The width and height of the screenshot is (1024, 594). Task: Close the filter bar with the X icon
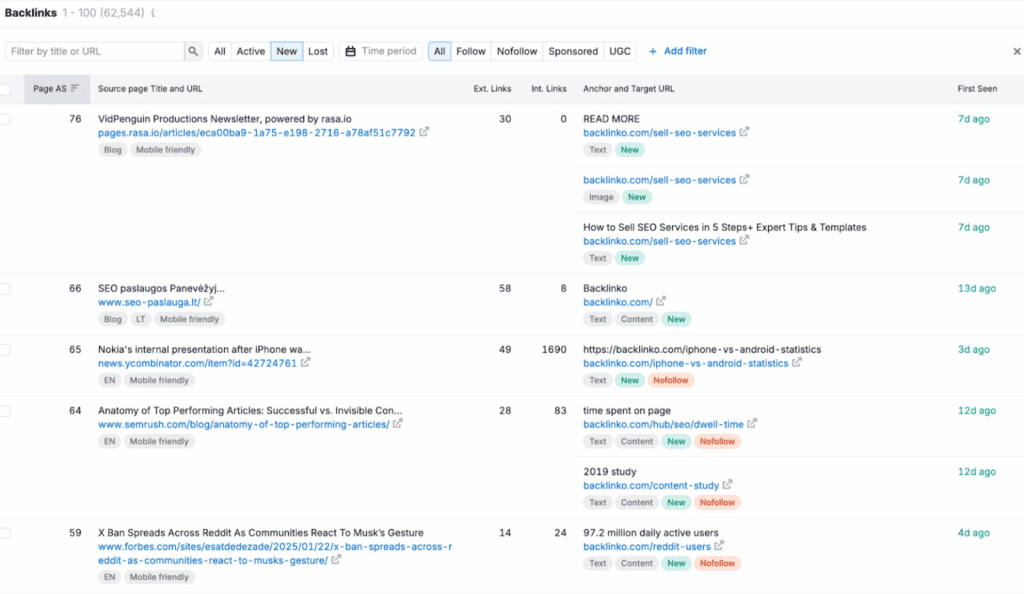(x=1017, y=51)
